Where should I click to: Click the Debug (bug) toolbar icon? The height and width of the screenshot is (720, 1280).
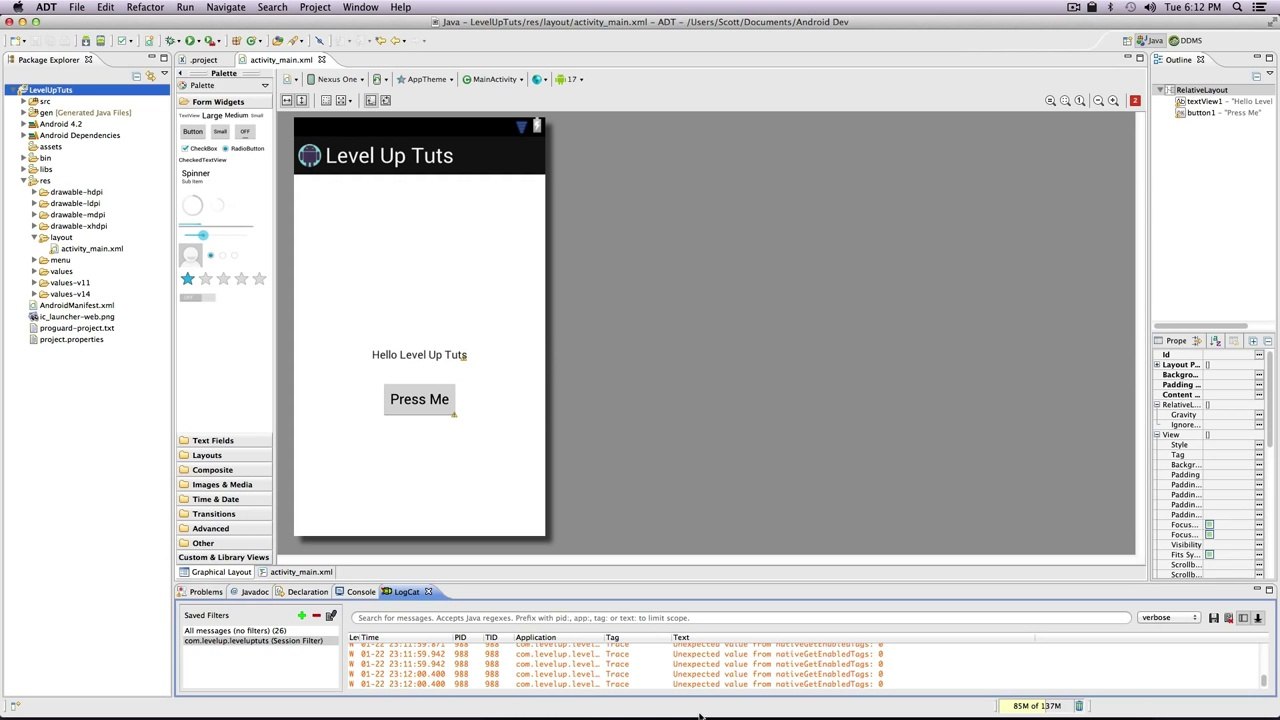[170, 41]
